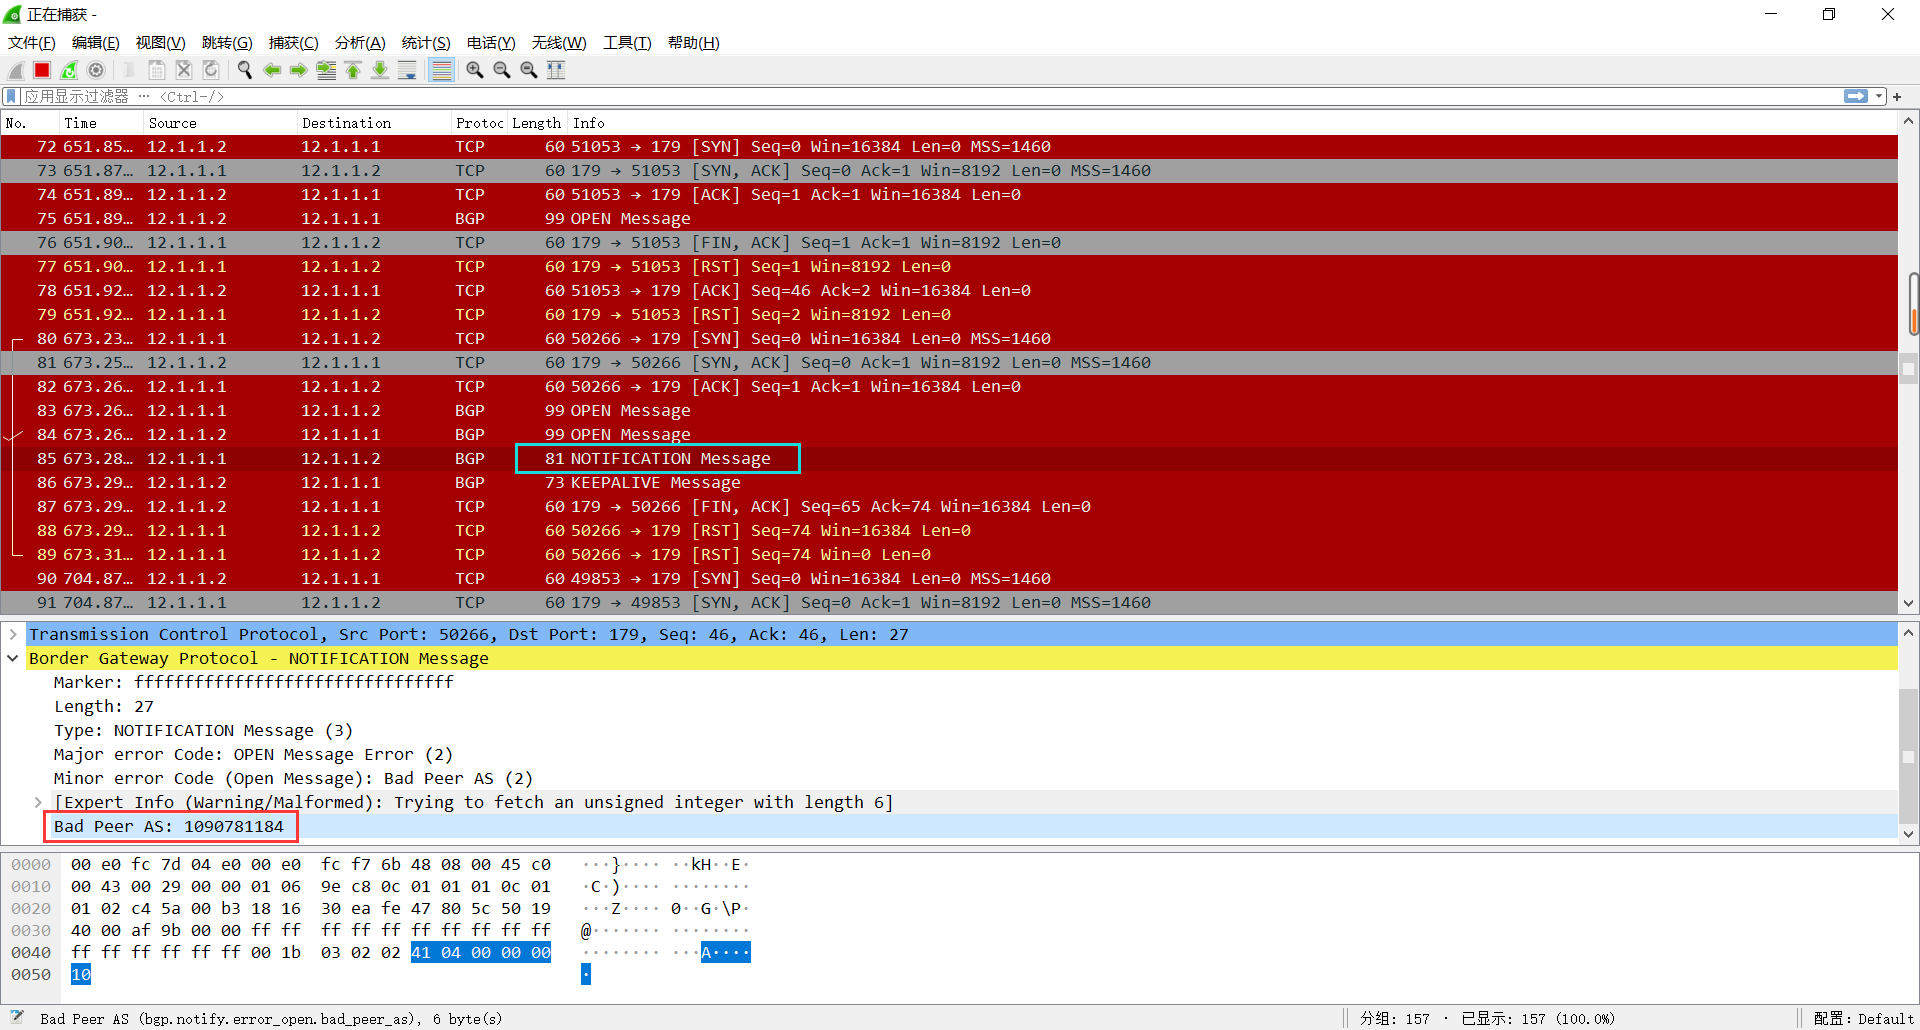Jump to the first packet
1920x1030 pixels.
pyautogui.click(x=353, y=70)
